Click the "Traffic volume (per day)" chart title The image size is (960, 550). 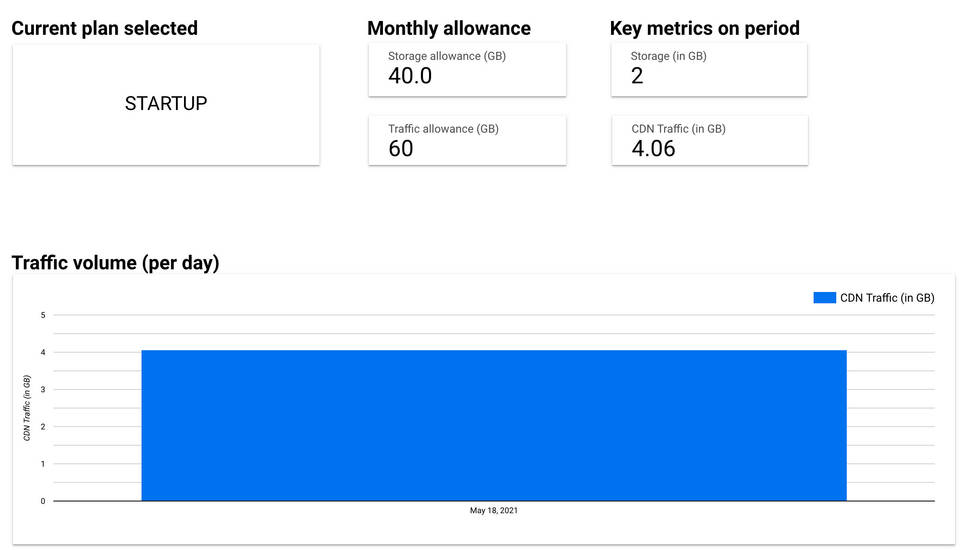click(x=115, y=263)
